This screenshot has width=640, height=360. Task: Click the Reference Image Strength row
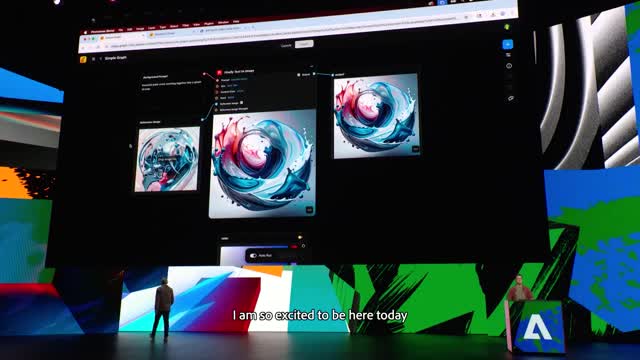point(233,109)
